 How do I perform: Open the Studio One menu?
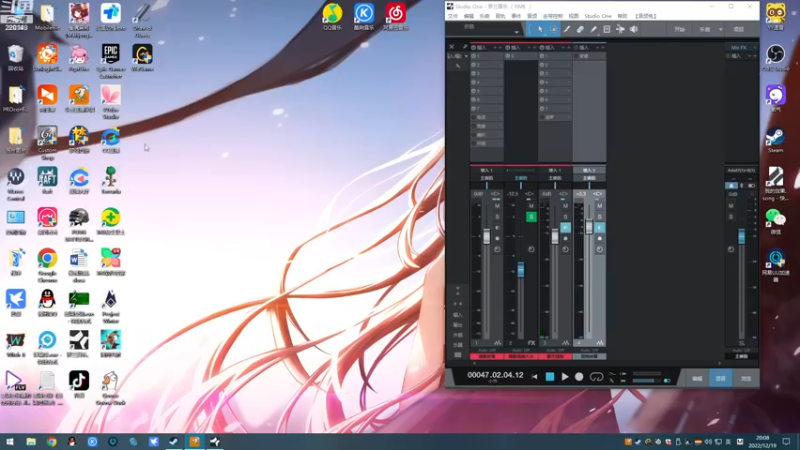[x=598, y=16]
